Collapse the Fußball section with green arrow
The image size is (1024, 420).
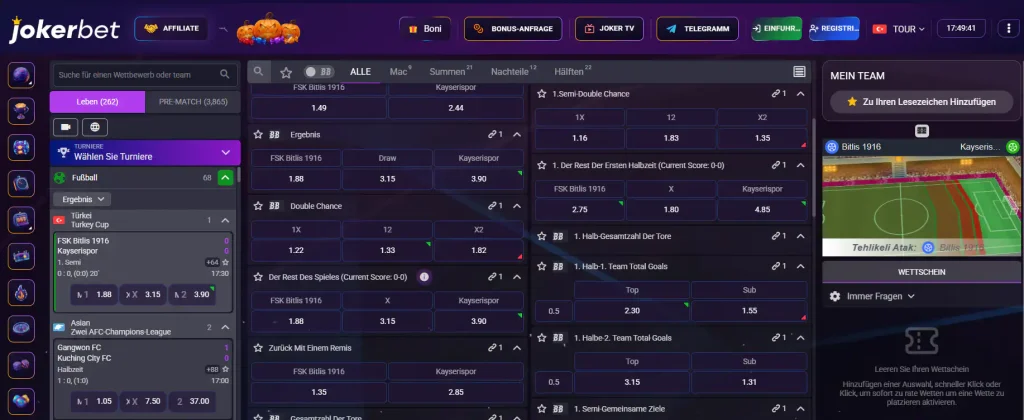(x=225, y=178)
